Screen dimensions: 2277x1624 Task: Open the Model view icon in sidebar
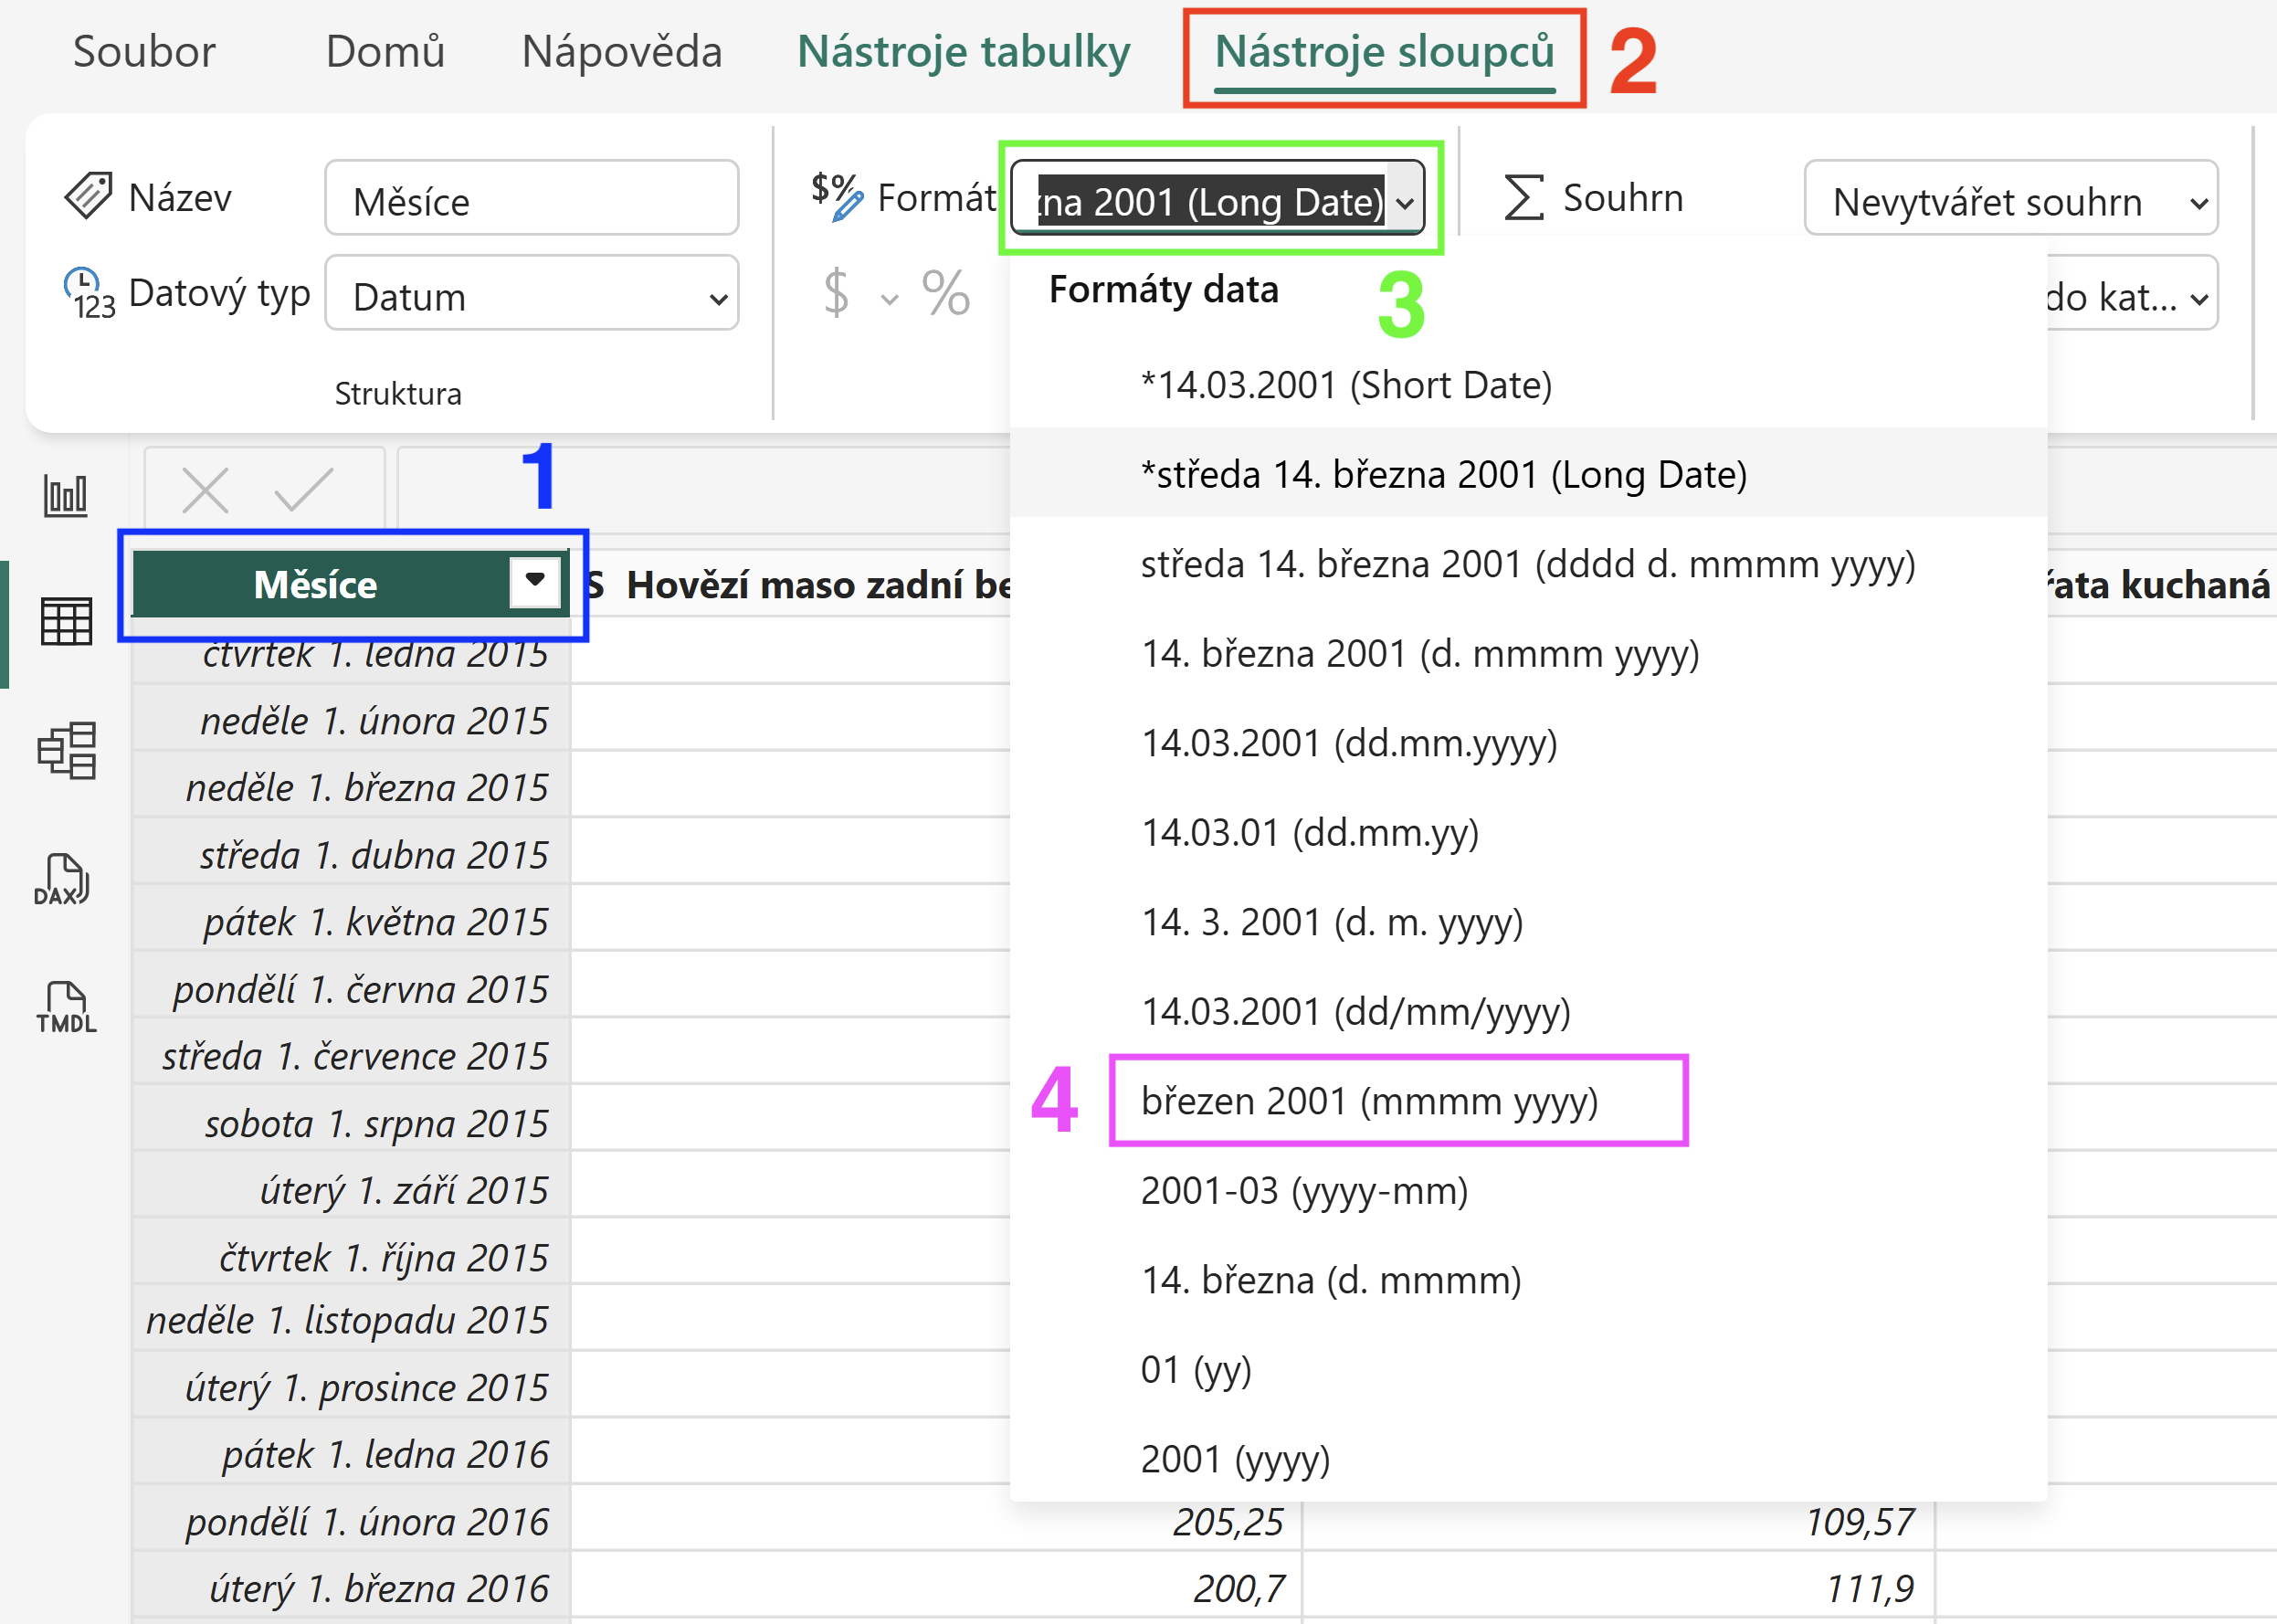66,750
